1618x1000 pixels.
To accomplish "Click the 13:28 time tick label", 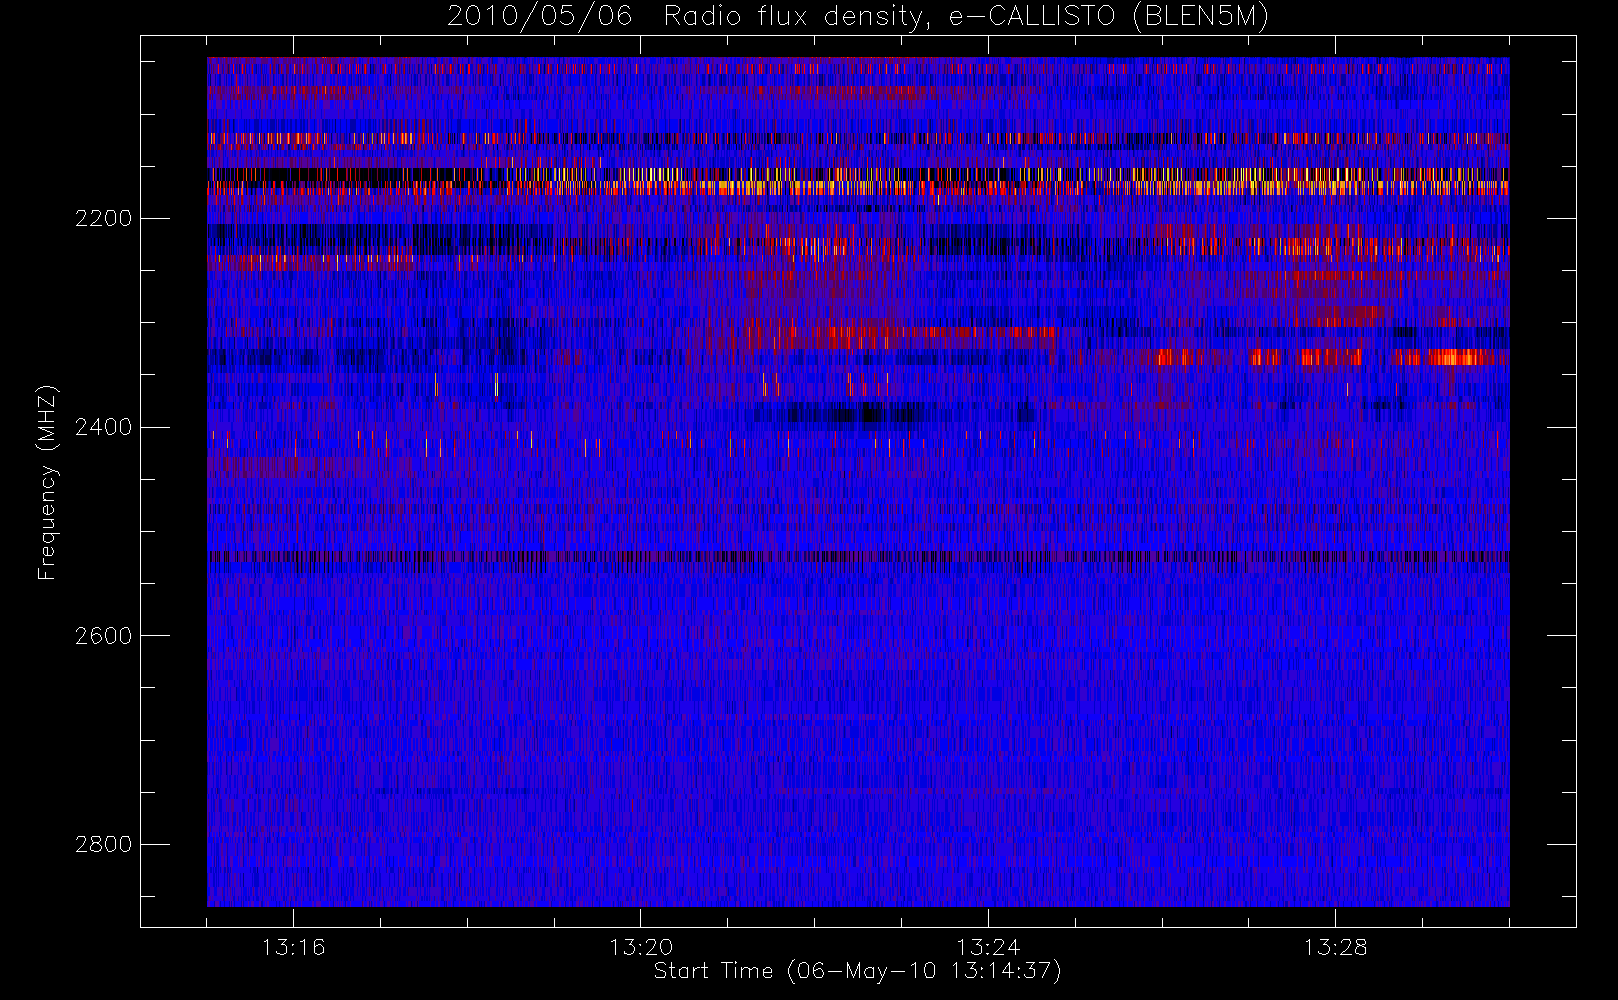I will pyautogui.click(x=1335, y=947).
